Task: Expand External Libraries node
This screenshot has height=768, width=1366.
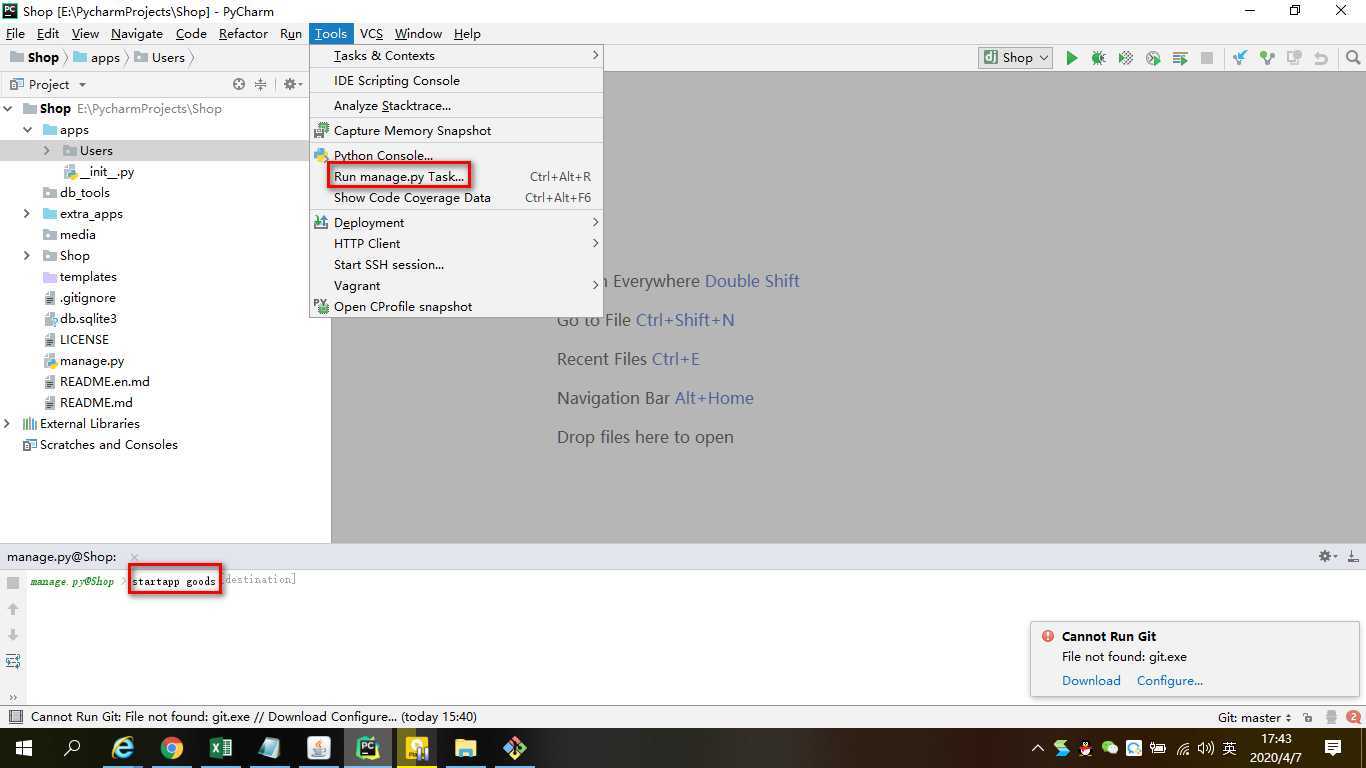Action: coord(8,424)
